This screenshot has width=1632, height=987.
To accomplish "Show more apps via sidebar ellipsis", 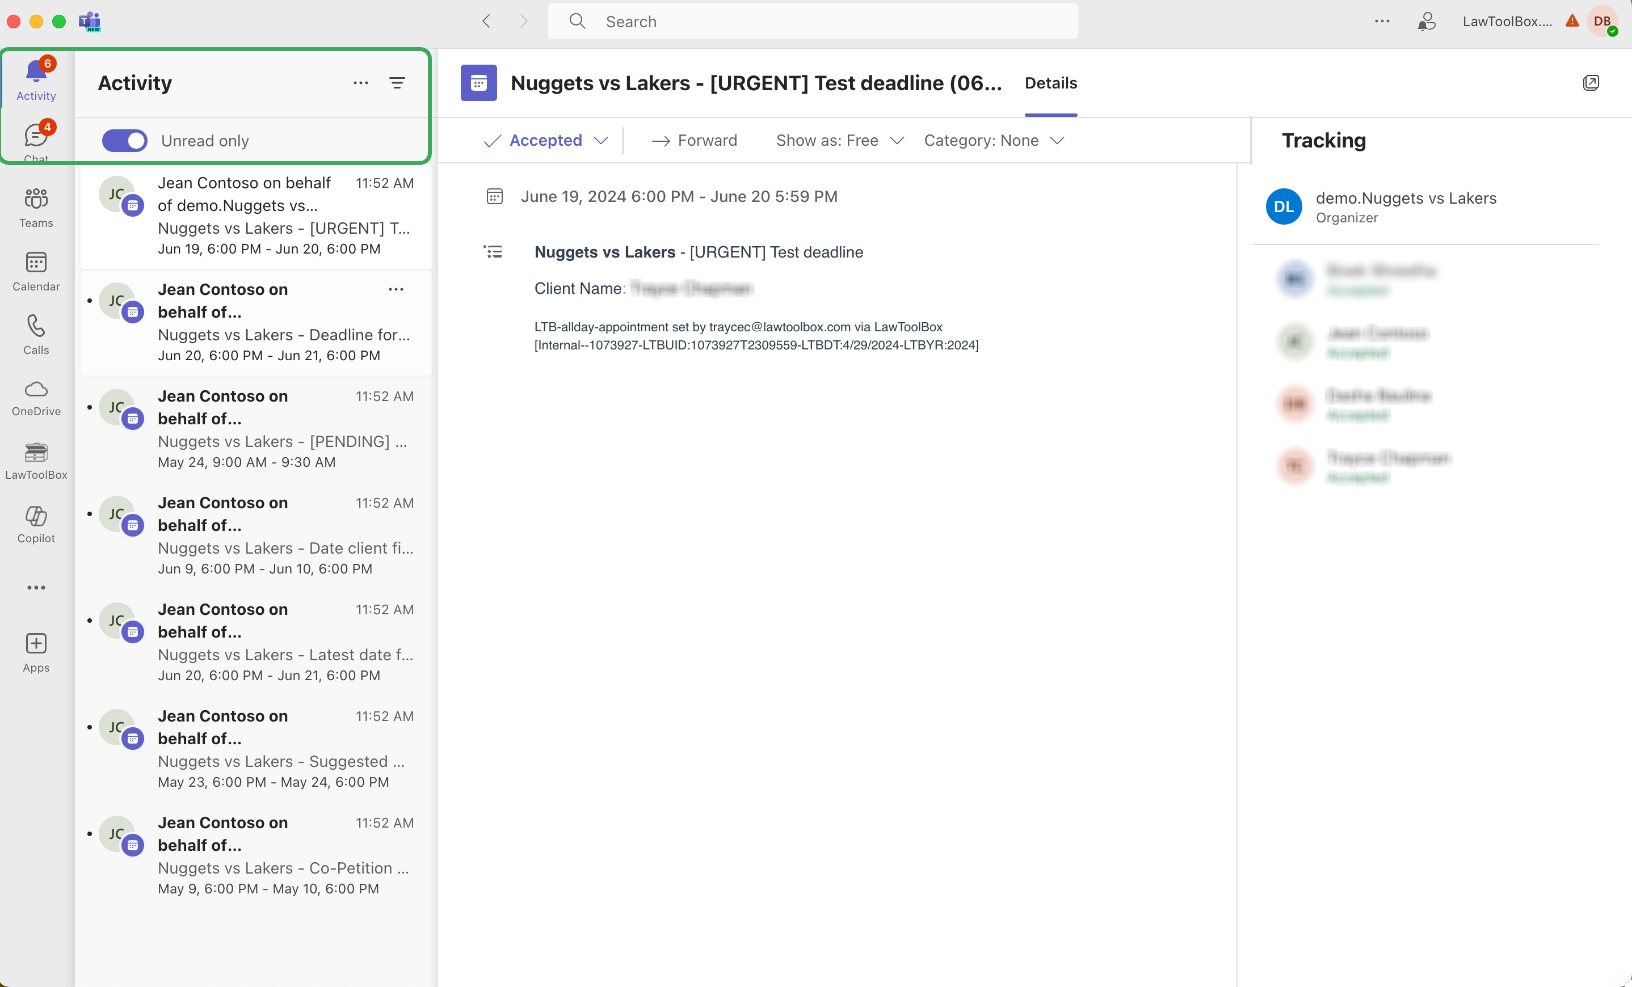I will point(36,588).
